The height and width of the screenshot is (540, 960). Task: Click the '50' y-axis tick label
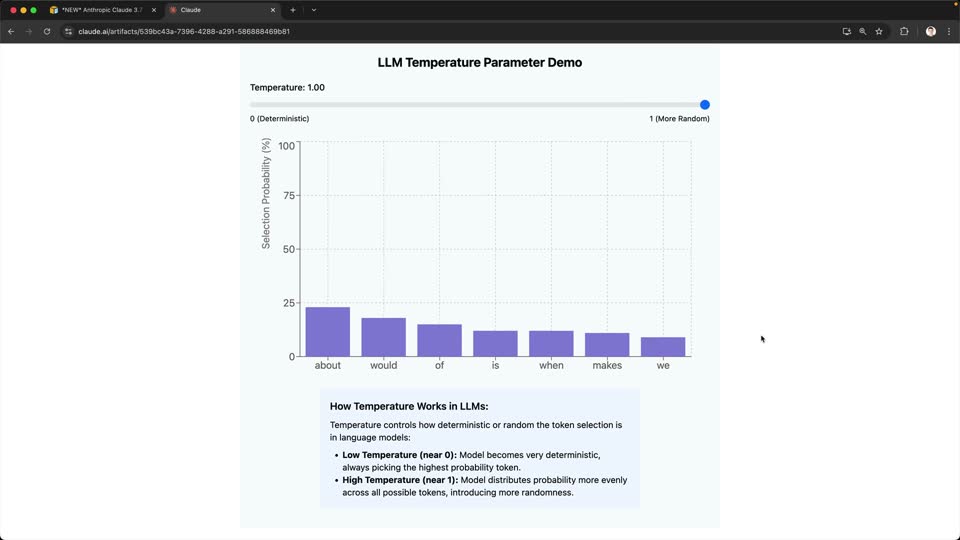click(289, 249)
